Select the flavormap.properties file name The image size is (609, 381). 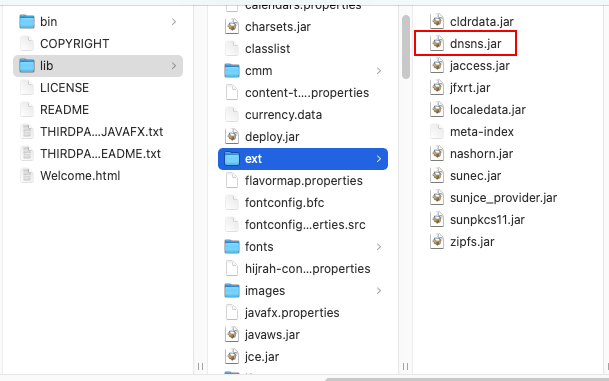coord(304,181)
